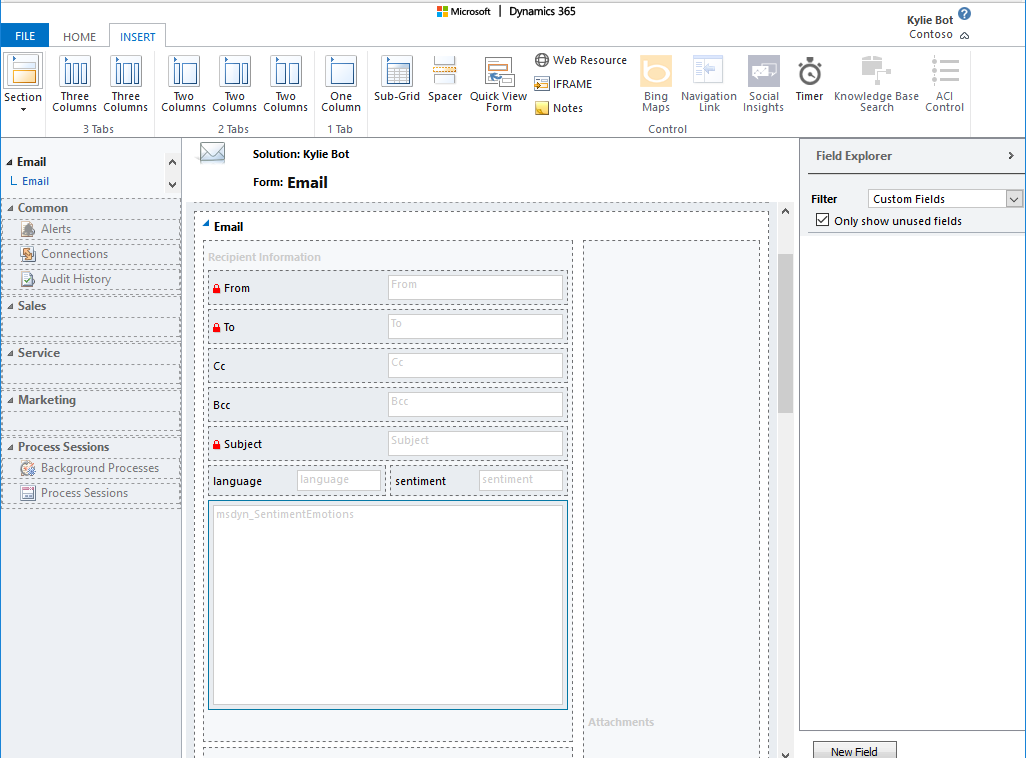Viewport: 1026px width, 758px height.
Task: Insert ACI Control
Action: [x=944, y=84]
